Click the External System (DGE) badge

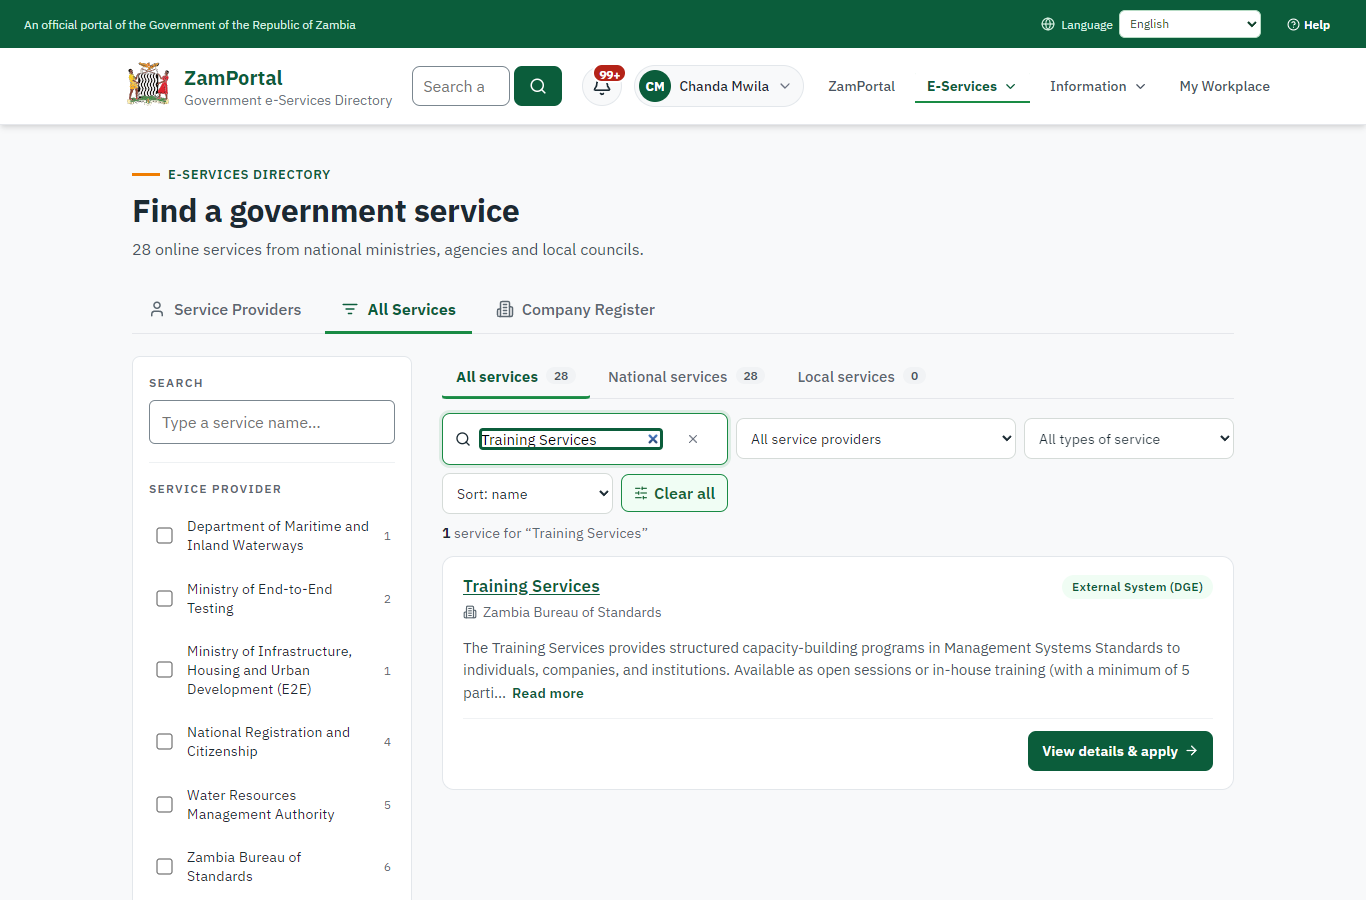(1137, 587)
